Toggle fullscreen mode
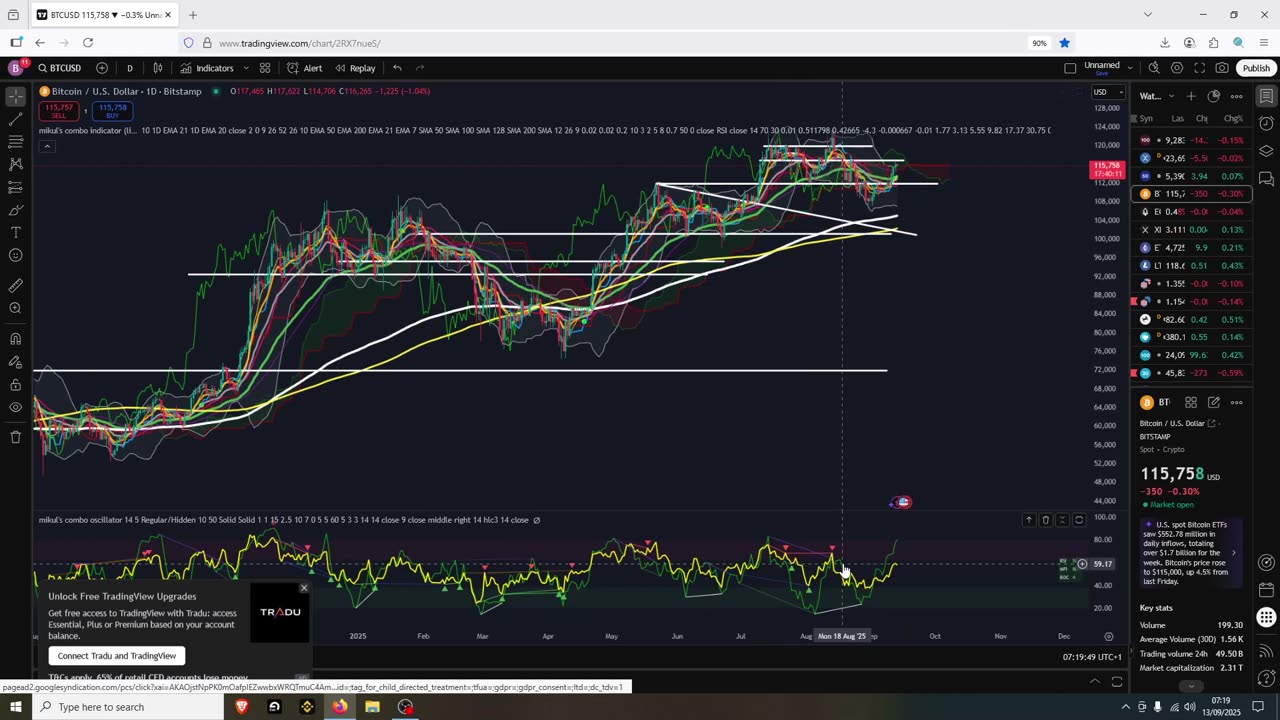The height and width of the screenshot is (720, 1280). (1199, 68)
